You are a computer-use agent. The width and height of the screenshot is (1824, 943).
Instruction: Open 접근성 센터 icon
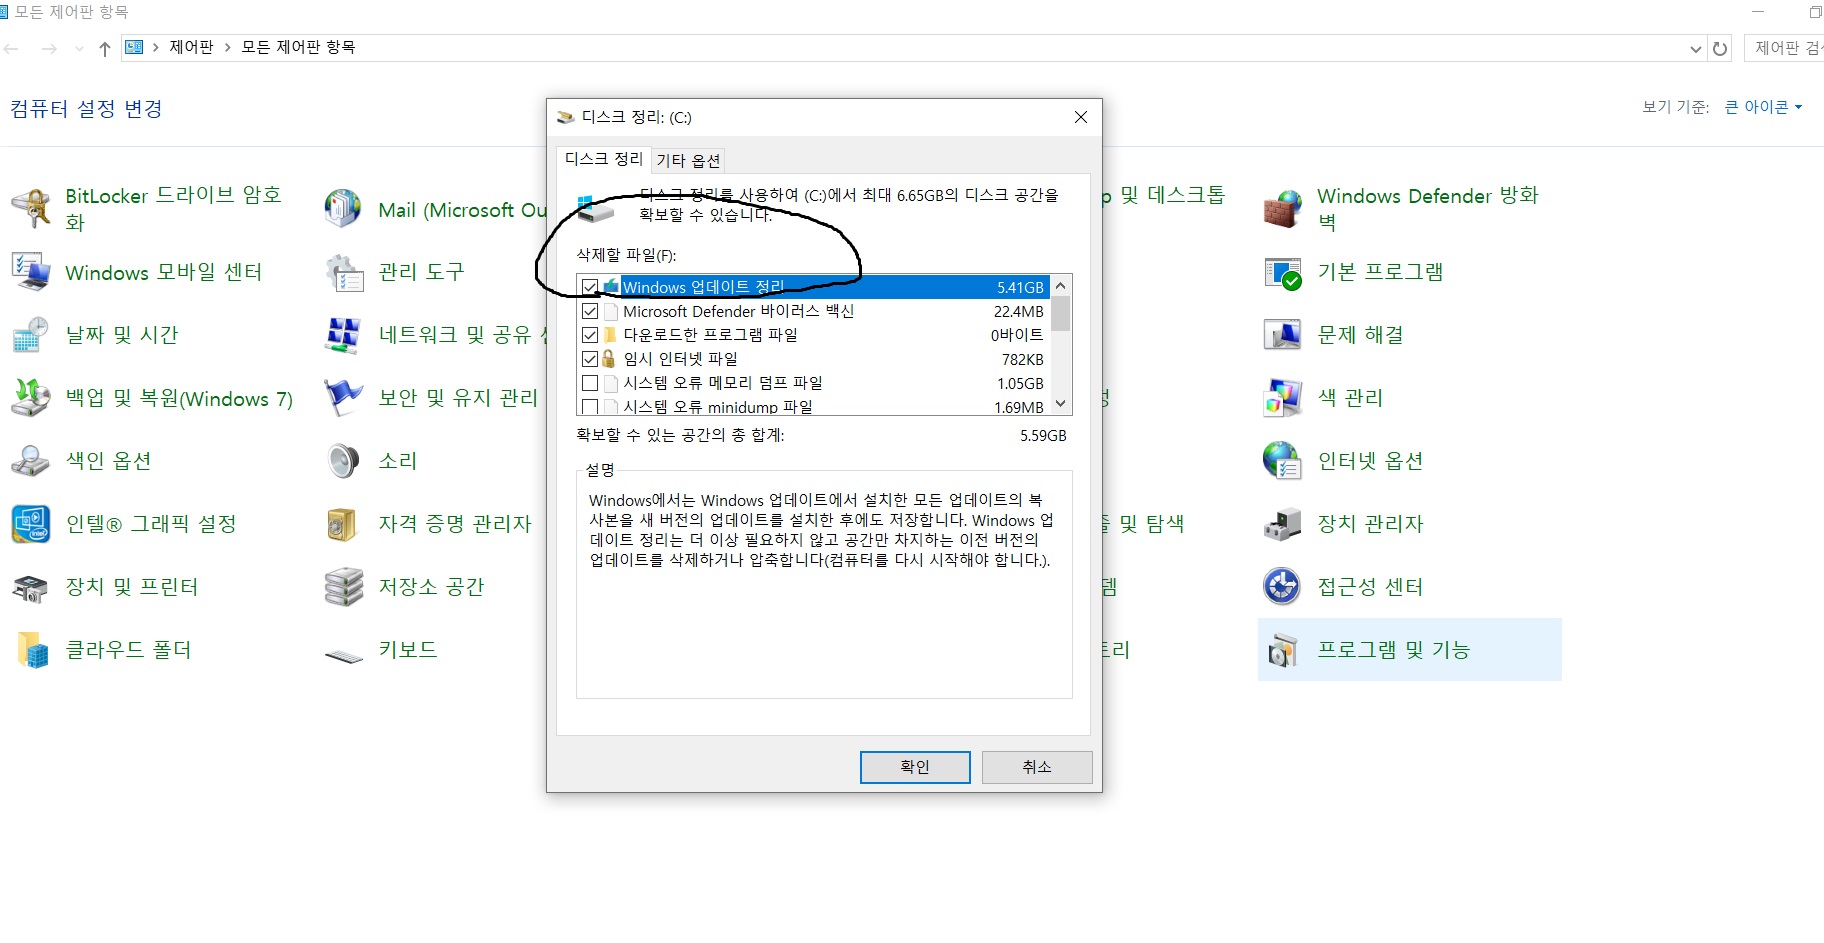pyautogui.click(x=1283, y=587)
